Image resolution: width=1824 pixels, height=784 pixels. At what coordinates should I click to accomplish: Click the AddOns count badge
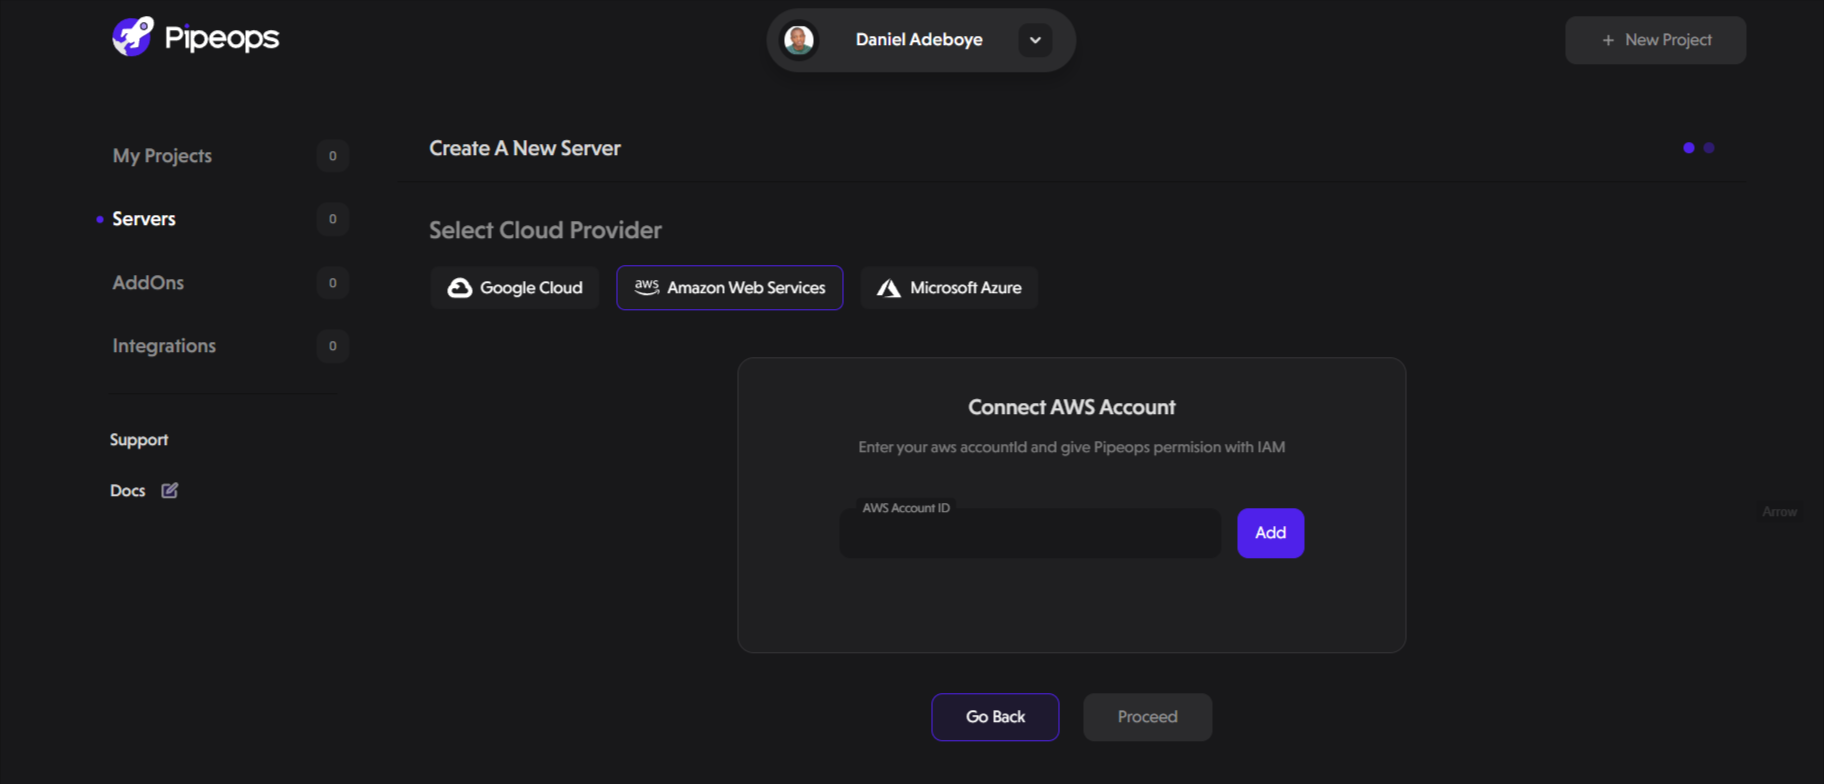click(333, 283)
